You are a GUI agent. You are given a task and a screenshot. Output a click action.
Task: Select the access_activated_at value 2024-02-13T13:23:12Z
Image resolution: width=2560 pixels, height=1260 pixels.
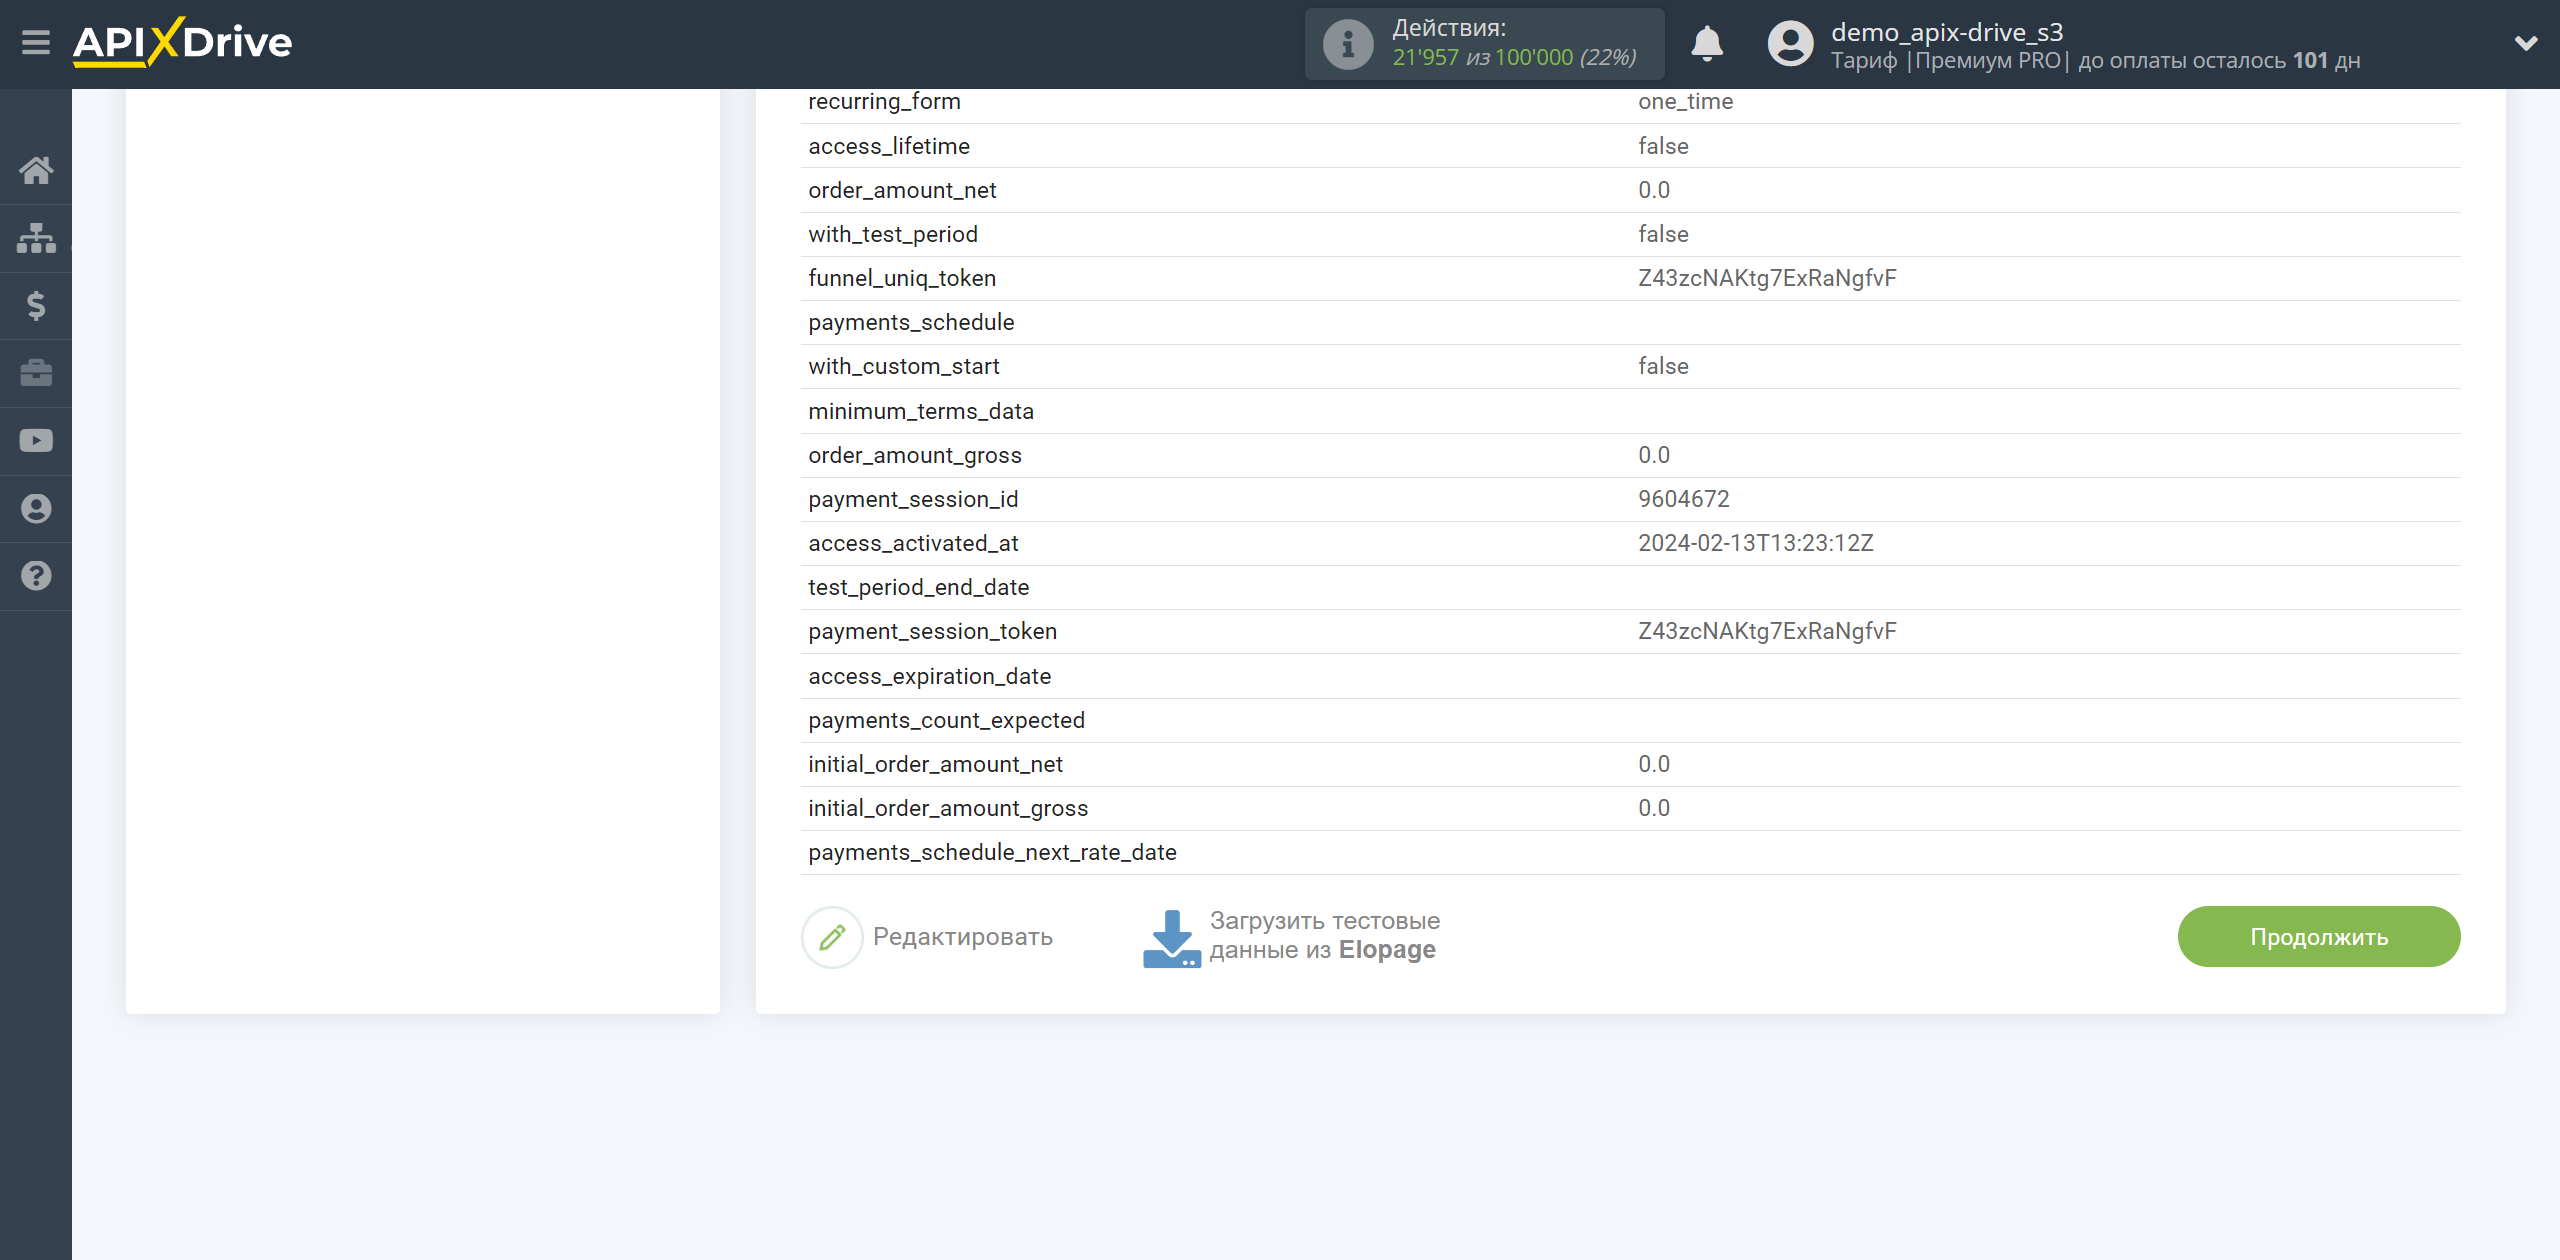[1756, 543]
